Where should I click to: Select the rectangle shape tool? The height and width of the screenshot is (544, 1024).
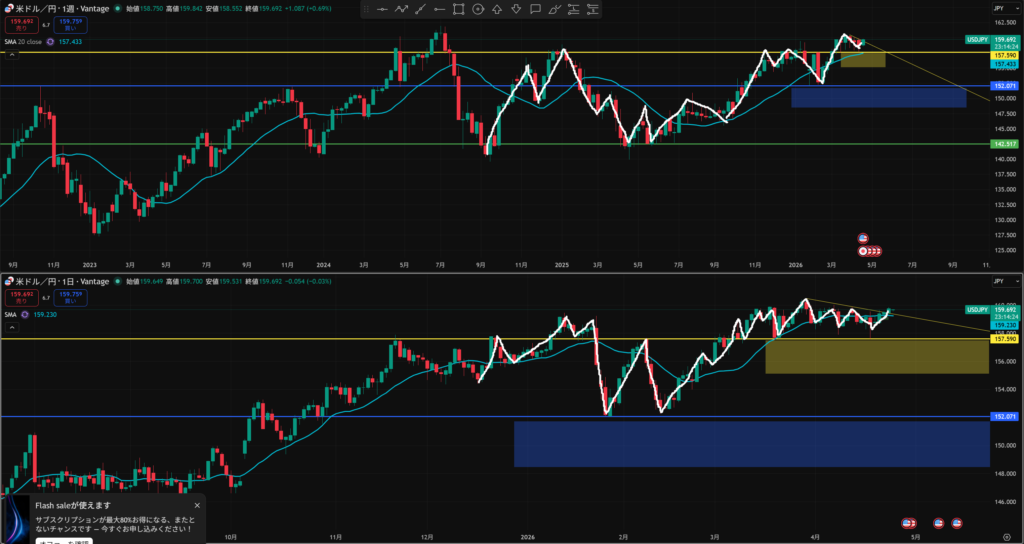click(x=458, y=9)
